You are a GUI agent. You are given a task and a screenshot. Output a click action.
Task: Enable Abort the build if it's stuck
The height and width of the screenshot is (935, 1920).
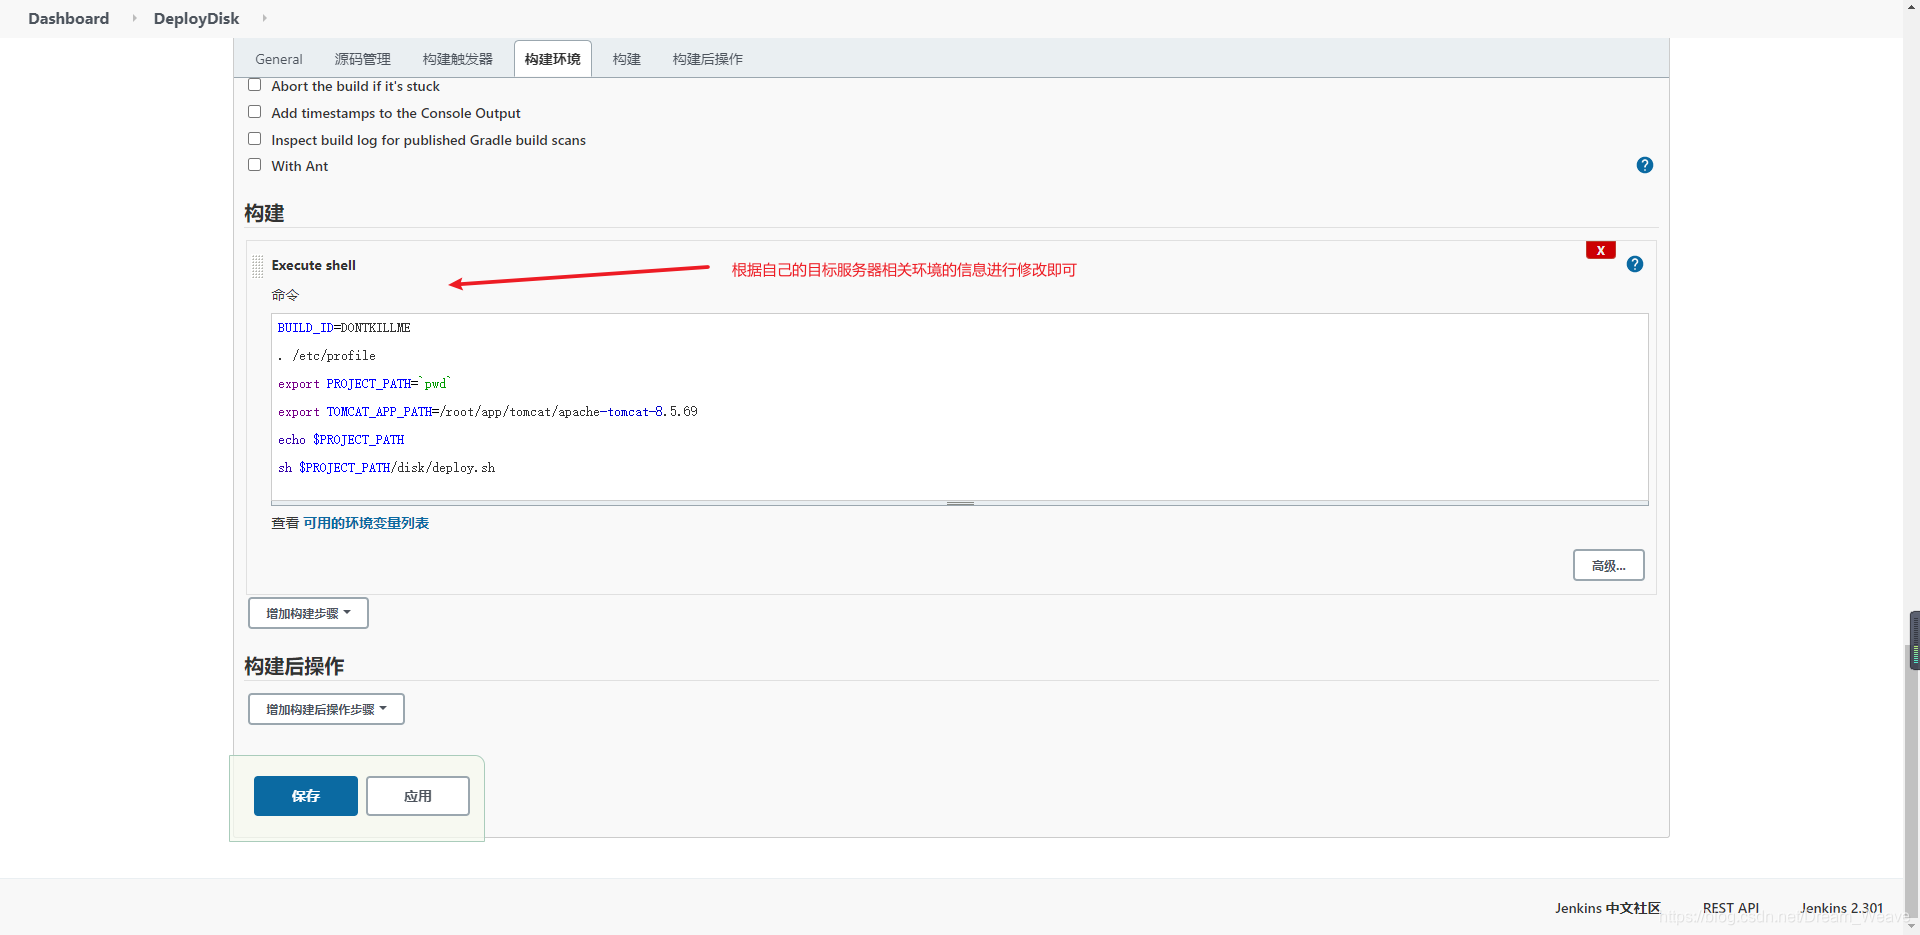[x=254, y=85]
